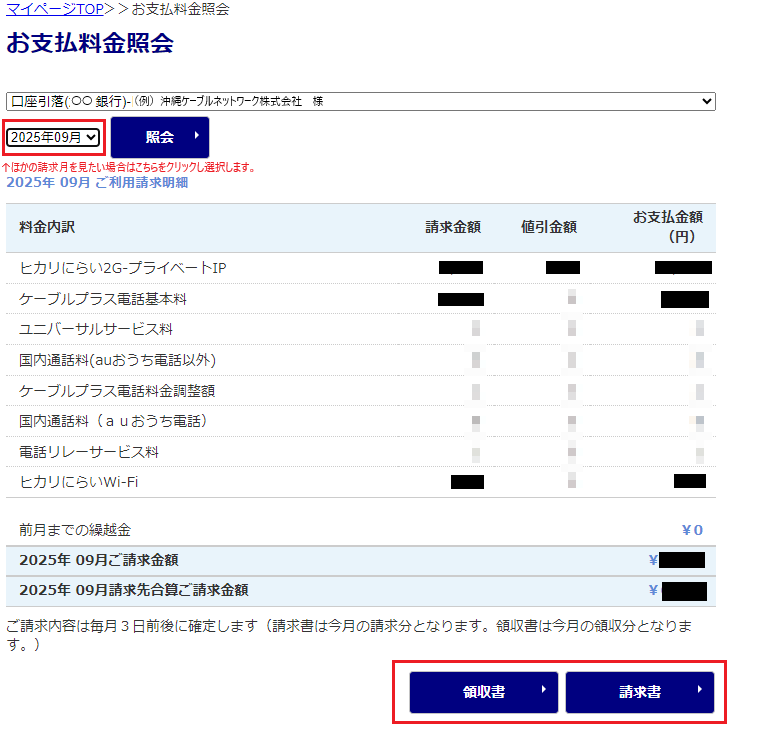
Task: Click the マイページTOP breadcrumb link
Action: (x=54, y=9)
